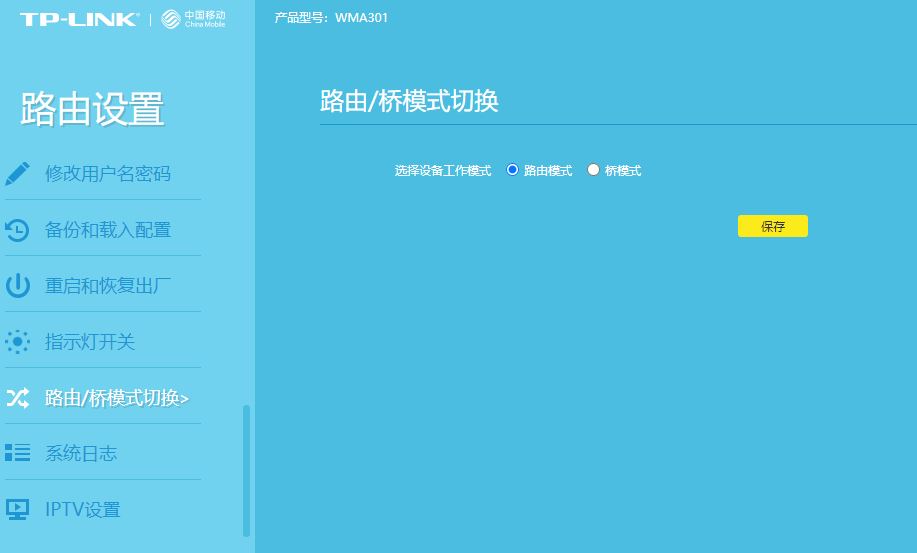
Task: Click the monitor icon for IPTV设置
Action: (18, 509)
